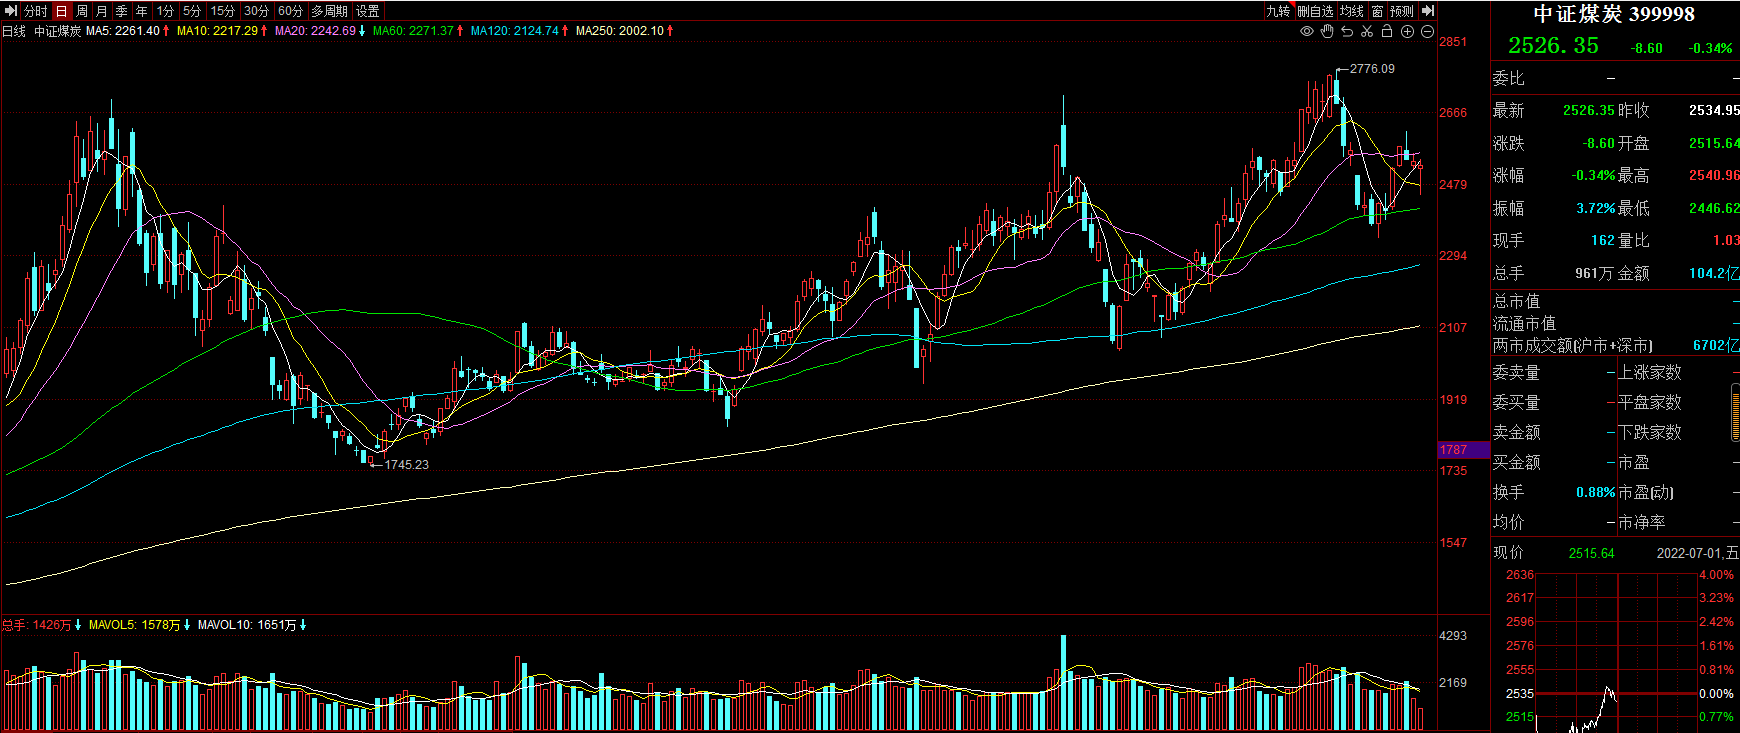Switch to the 分时 intraday tab
This screenshot has height=733, width=1740.
pyautogui.click(x=36, y=11)
